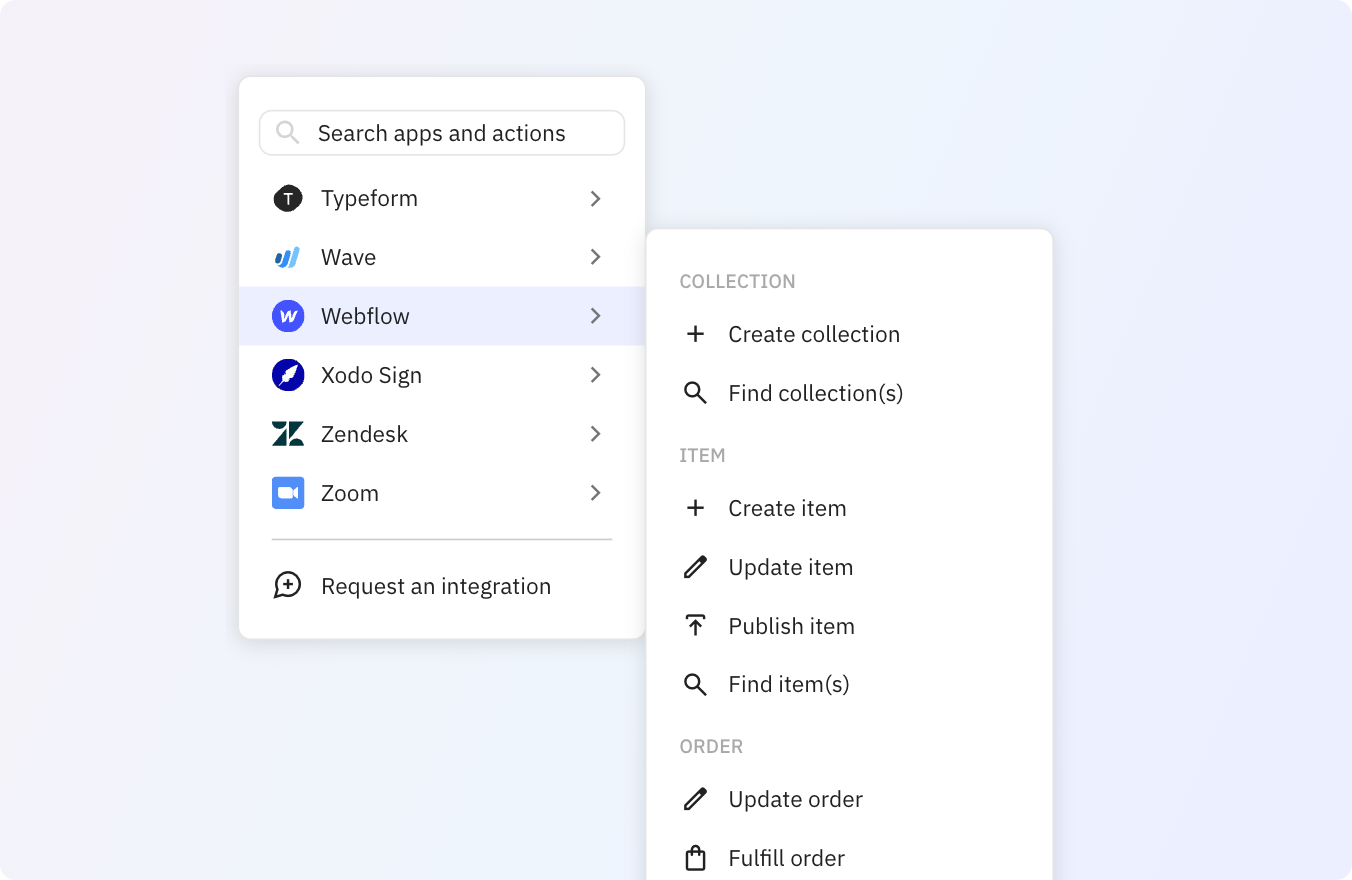Choose Find collection(s) action
Screen dimensions: 1352x880
[815, 393]
